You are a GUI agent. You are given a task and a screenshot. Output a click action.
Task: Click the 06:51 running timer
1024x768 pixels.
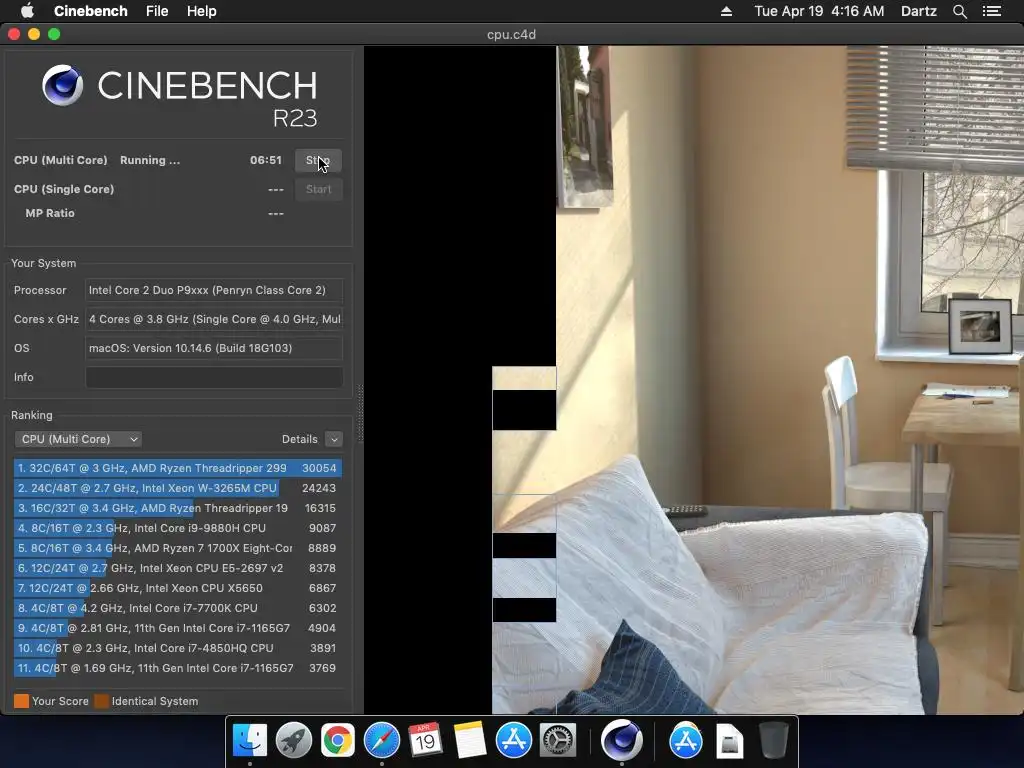(266, 161)
